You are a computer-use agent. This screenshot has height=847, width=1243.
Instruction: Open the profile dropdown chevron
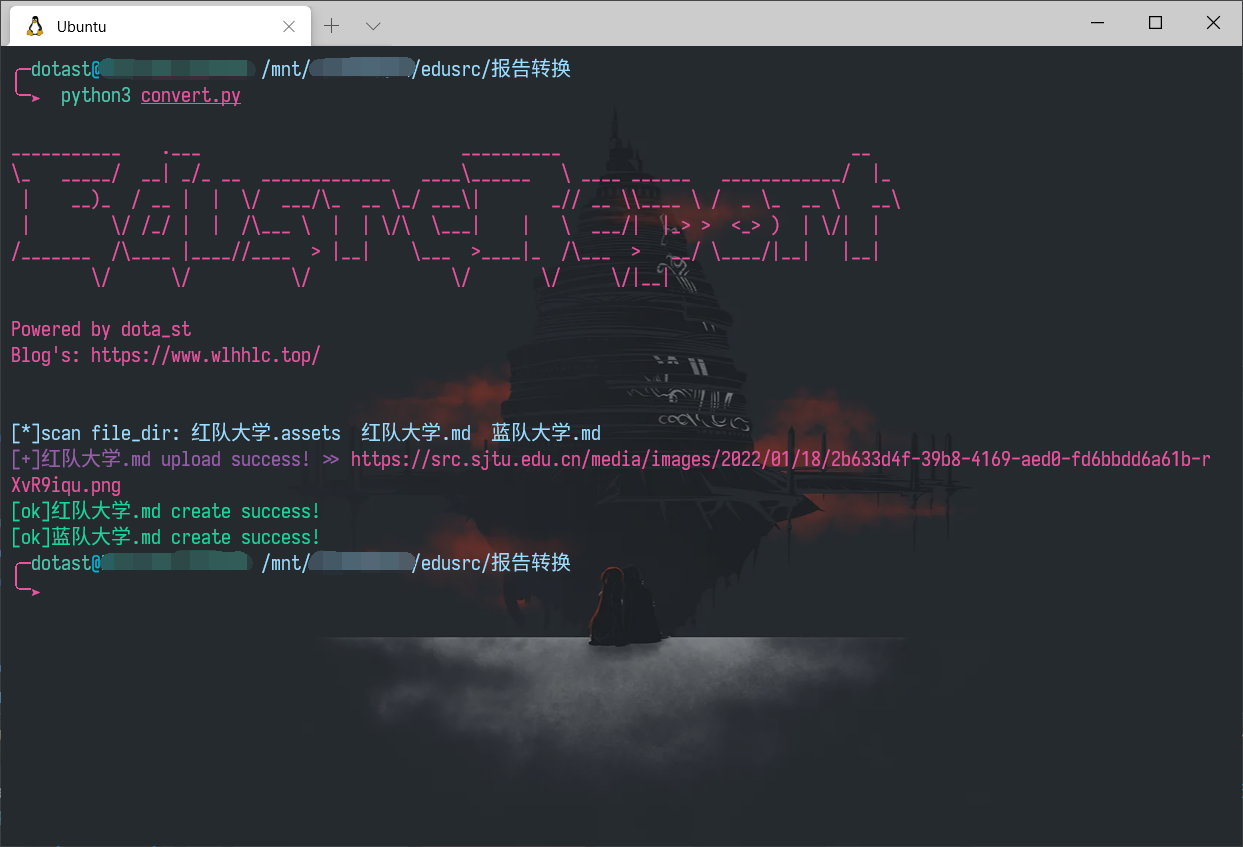372,26
